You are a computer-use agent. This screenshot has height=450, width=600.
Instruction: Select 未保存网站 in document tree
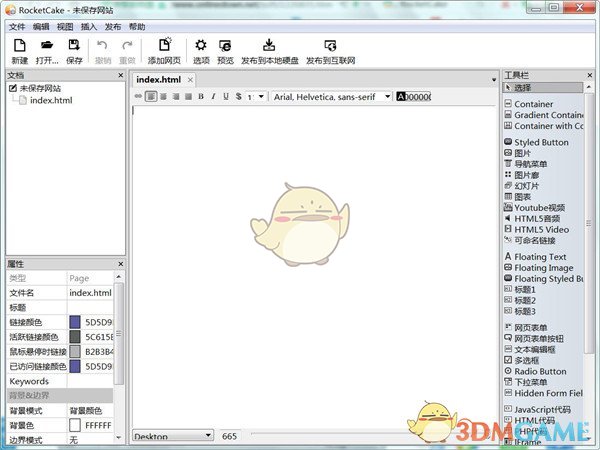click(x=40, y=88)
